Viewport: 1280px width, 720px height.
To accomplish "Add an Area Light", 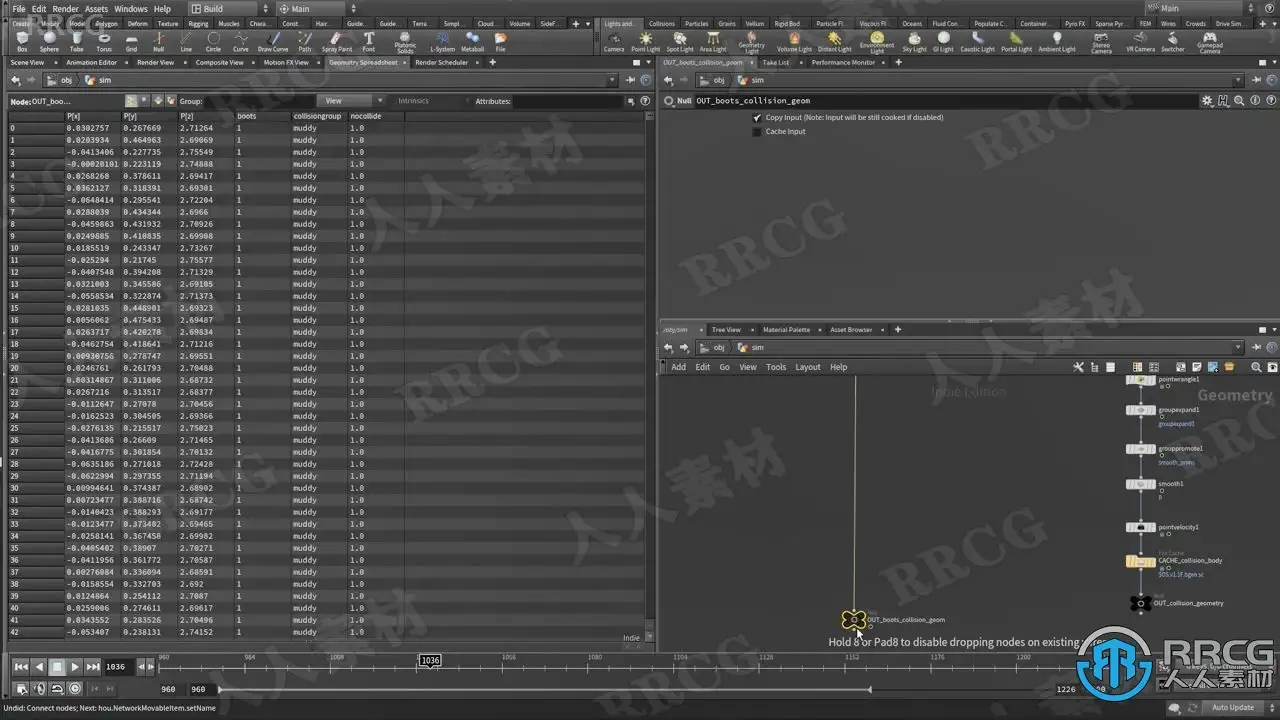I will 713,42.
